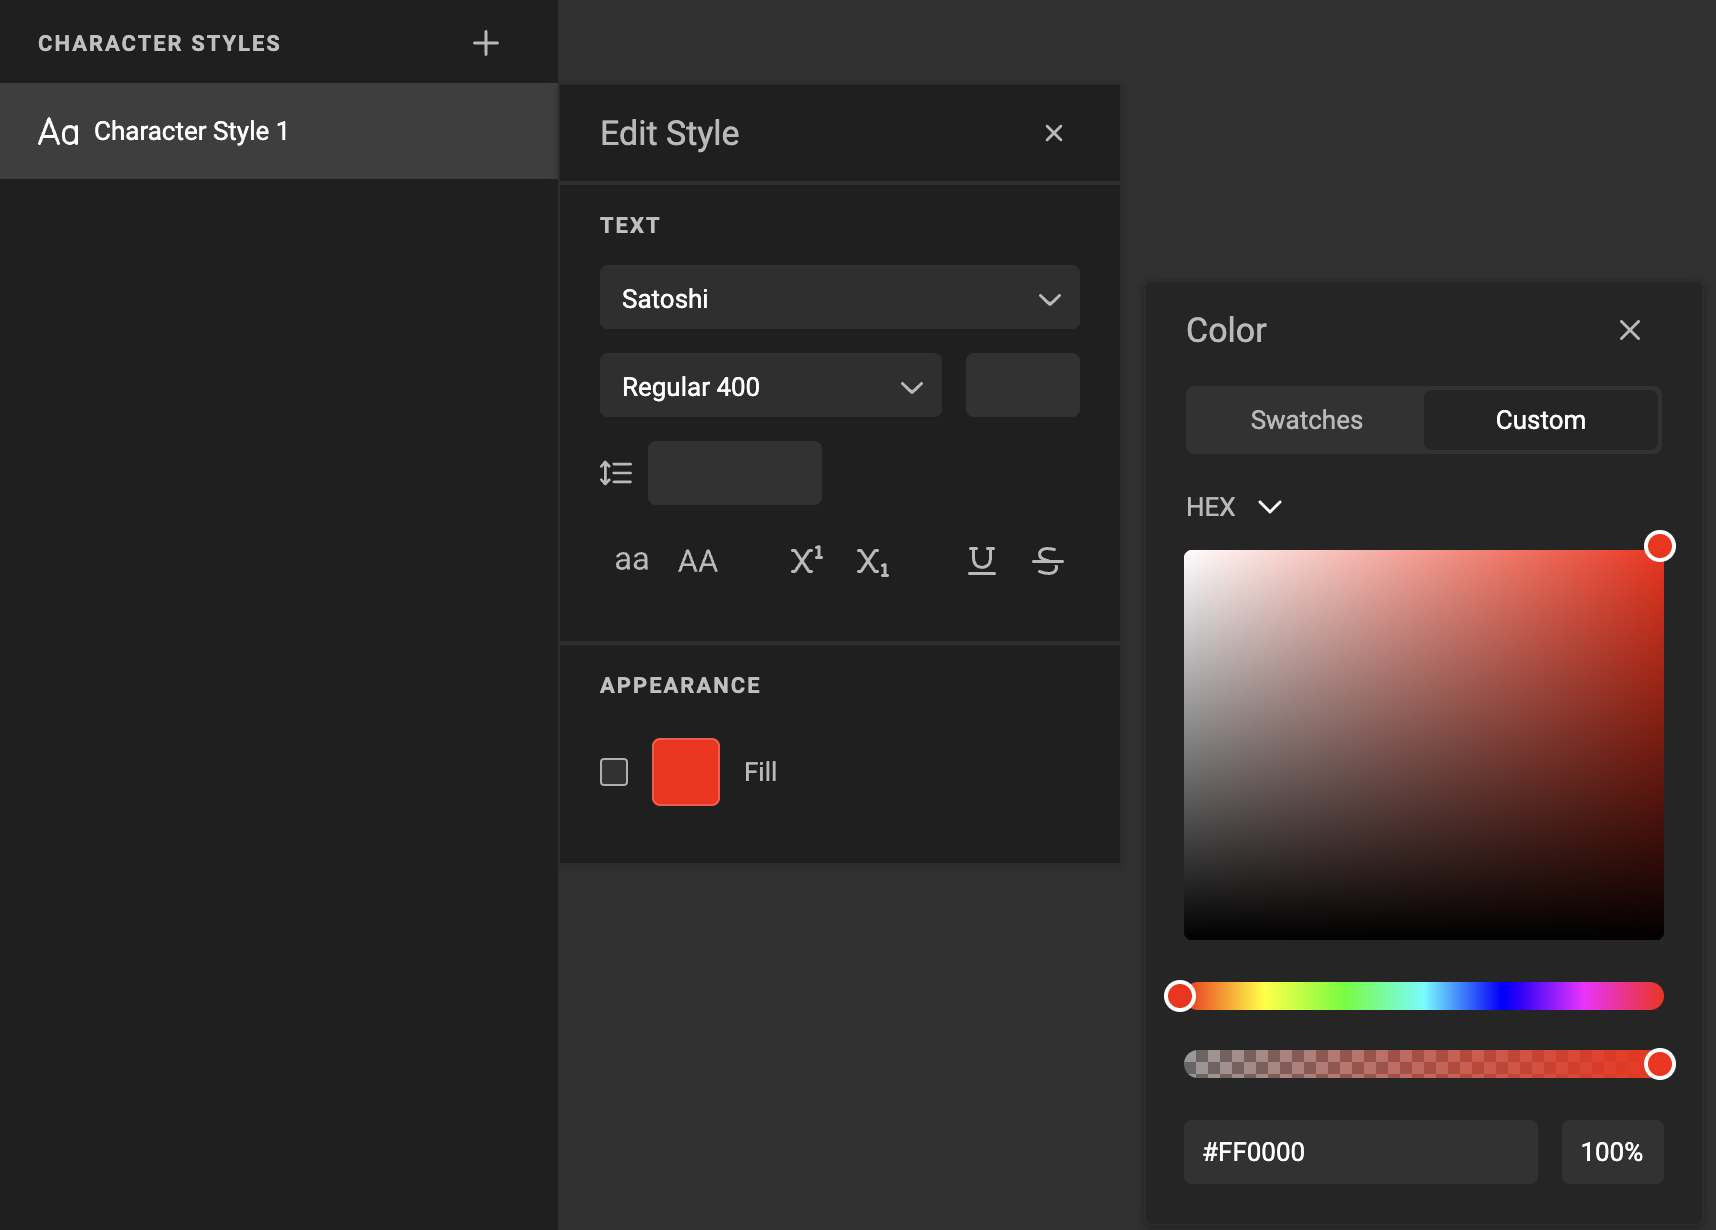This screenshot has height=1230, width=1716.
Task: Apply superscript formatting
Action: tap(805, 560)
